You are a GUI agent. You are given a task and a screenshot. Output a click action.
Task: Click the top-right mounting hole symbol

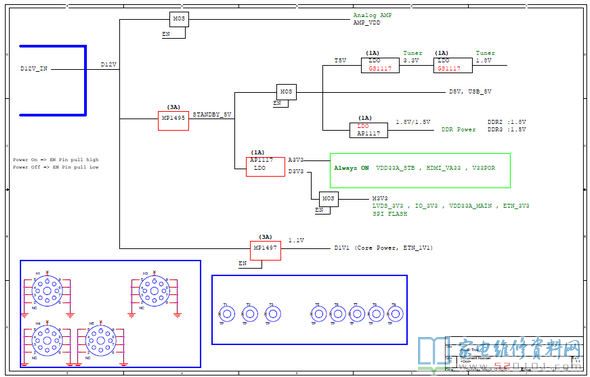point(154,291)
